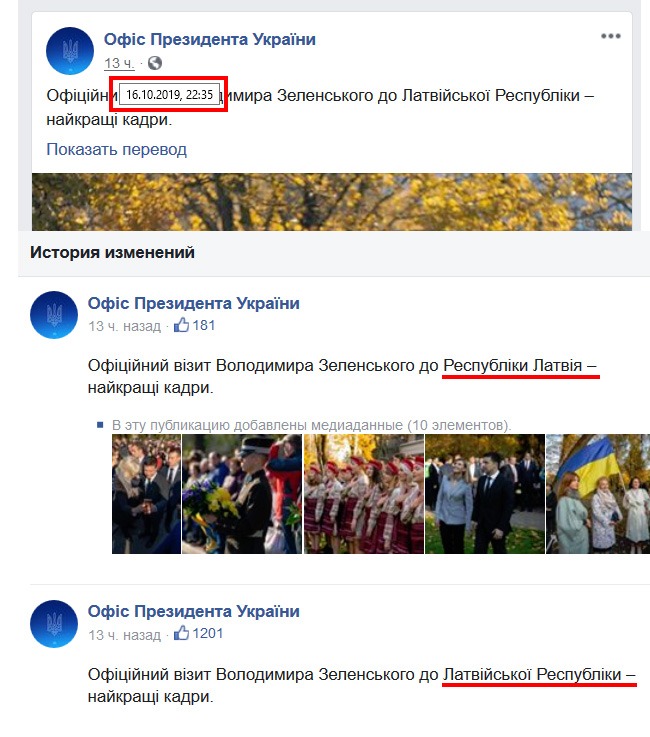Open the three-dot post options menu

click(x=611, y=36)
